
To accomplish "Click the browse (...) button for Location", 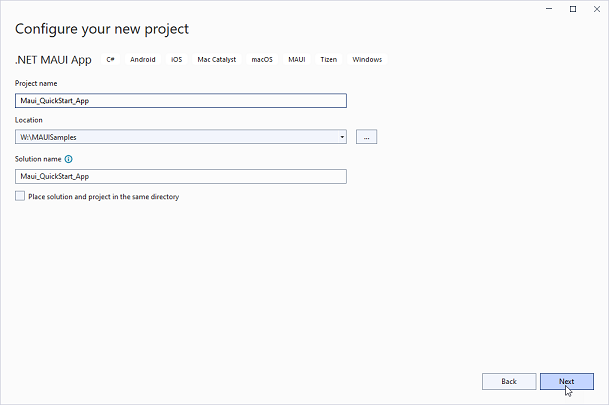I will [x=365, y=137].
